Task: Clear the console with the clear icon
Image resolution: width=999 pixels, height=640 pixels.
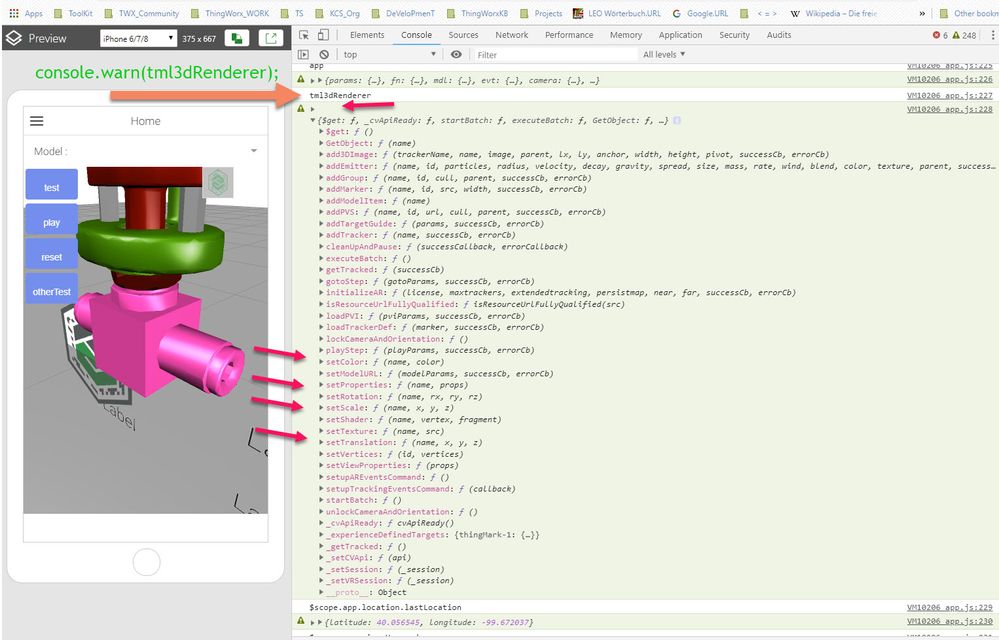Action: click(x=324, y=54)
